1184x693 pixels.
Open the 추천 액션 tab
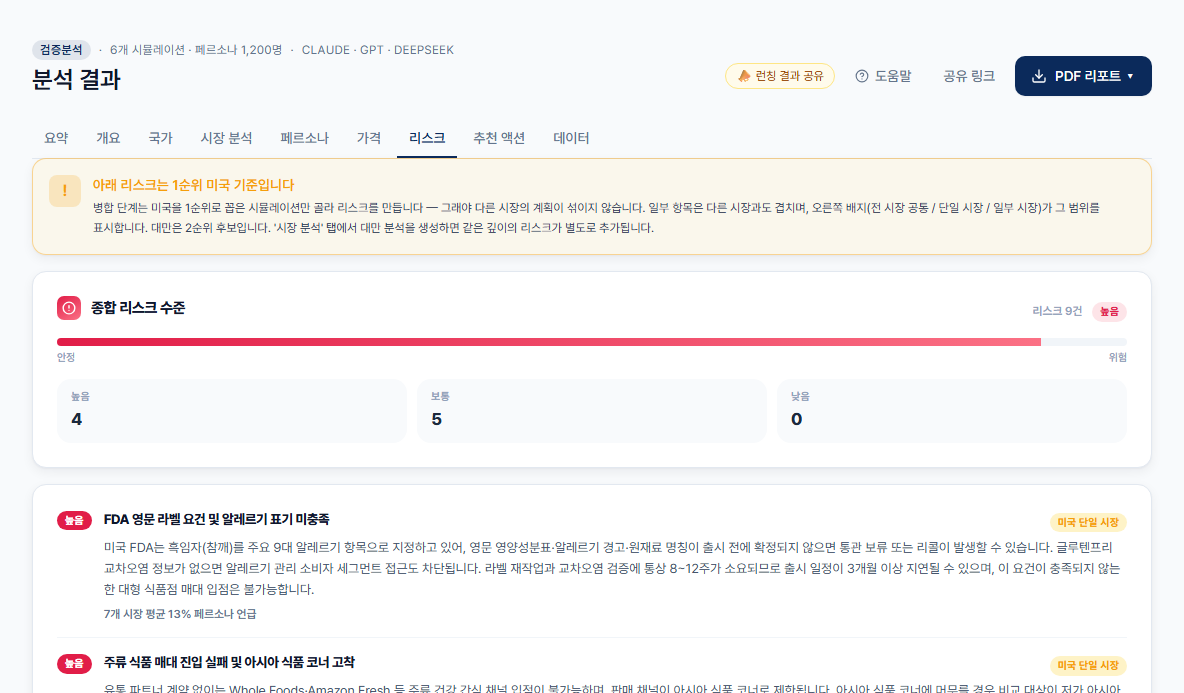point(498,138)
